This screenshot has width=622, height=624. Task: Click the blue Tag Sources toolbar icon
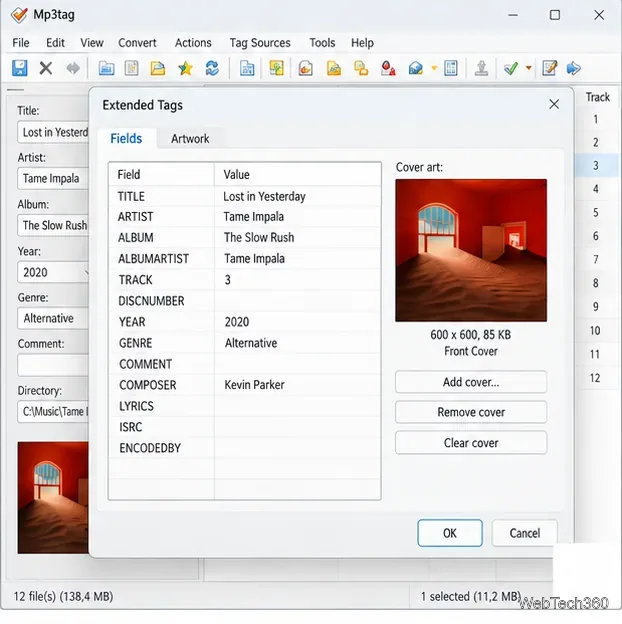pyautogui.click(x=415, y=68)
